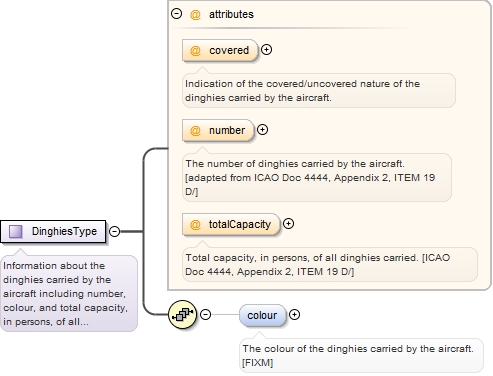
Task: Select the colour element box
Action: tap(262, 315)
